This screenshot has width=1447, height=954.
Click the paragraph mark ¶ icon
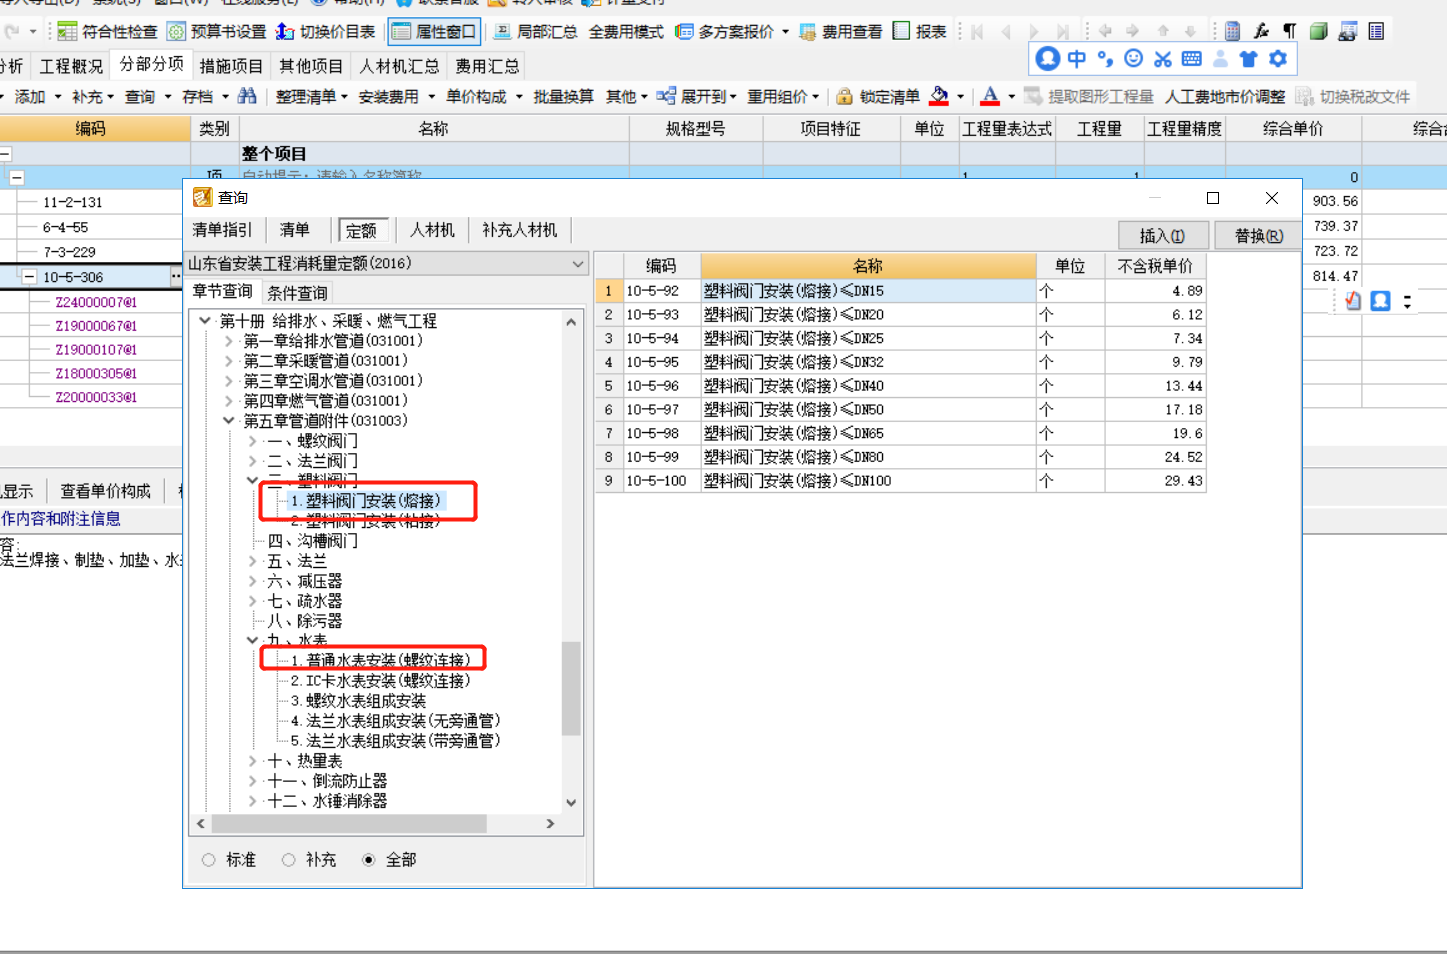1290,31
